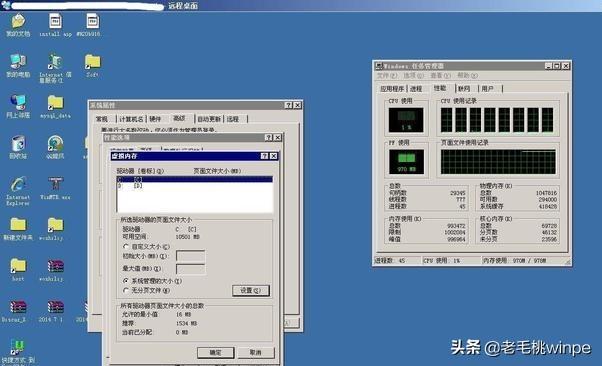Screen dimensions: 602x366
Task: Click the CPU 使用 1% status bar entry
Action: (x=451, y=260)
